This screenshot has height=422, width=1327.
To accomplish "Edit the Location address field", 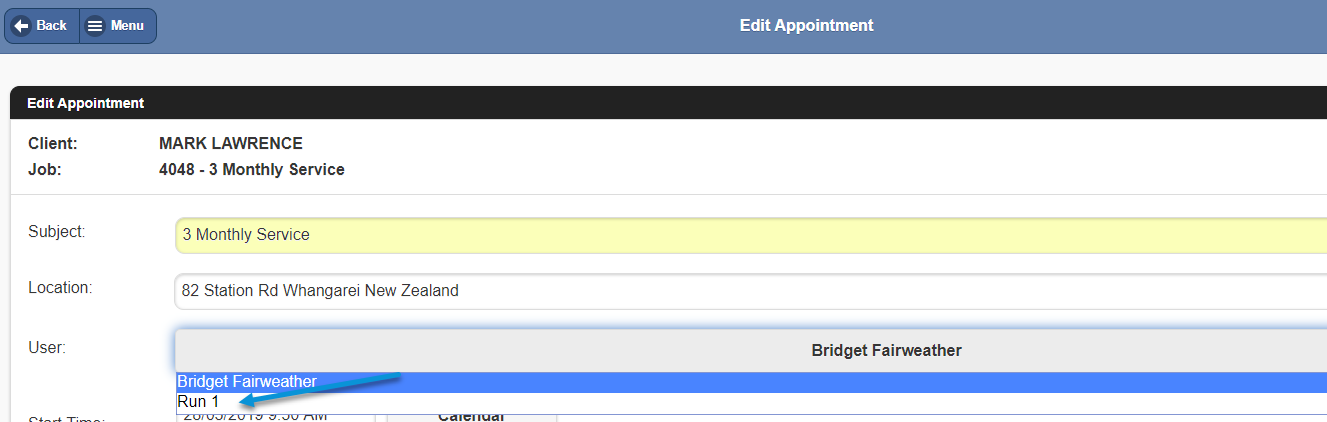I will point(750,291).
